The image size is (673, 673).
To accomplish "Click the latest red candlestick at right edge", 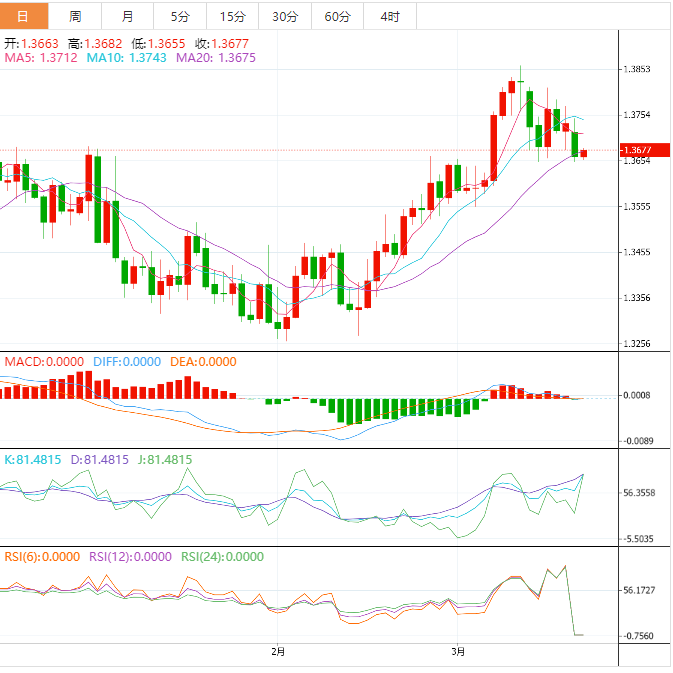I will click(584, 154).
